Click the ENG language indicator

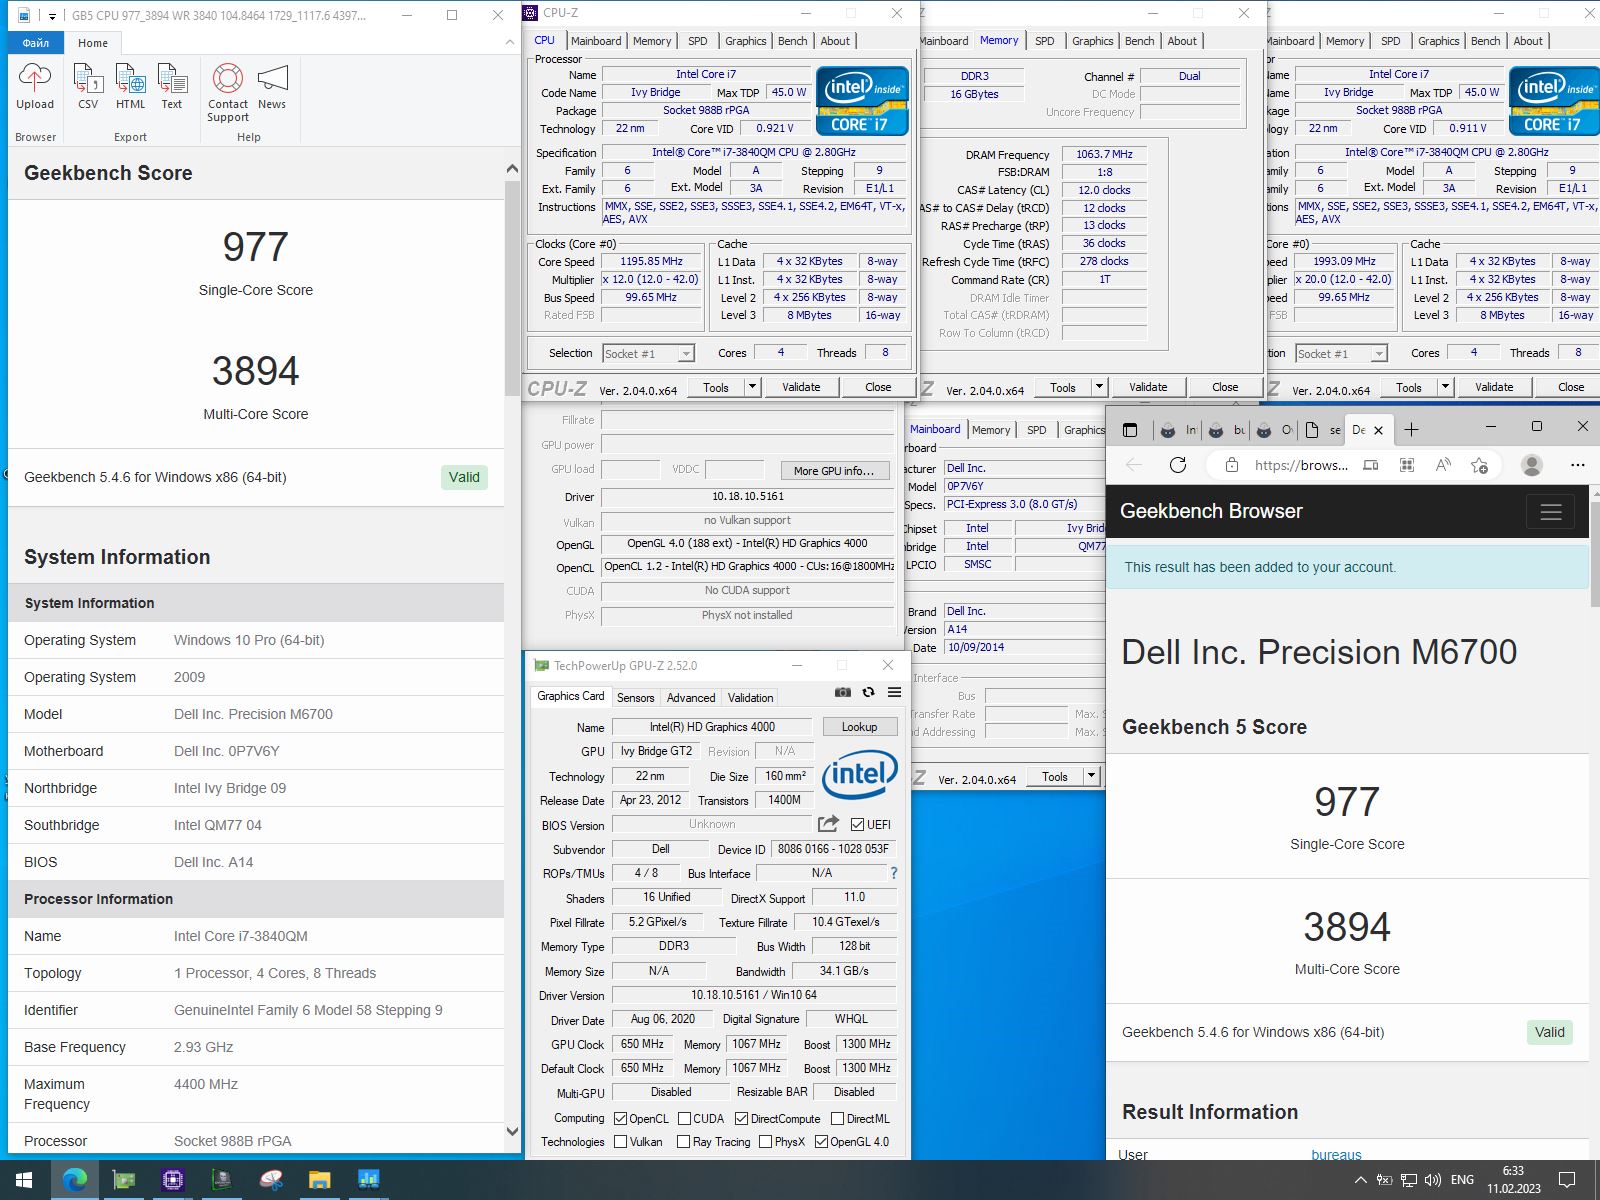pos(1462,1180)
